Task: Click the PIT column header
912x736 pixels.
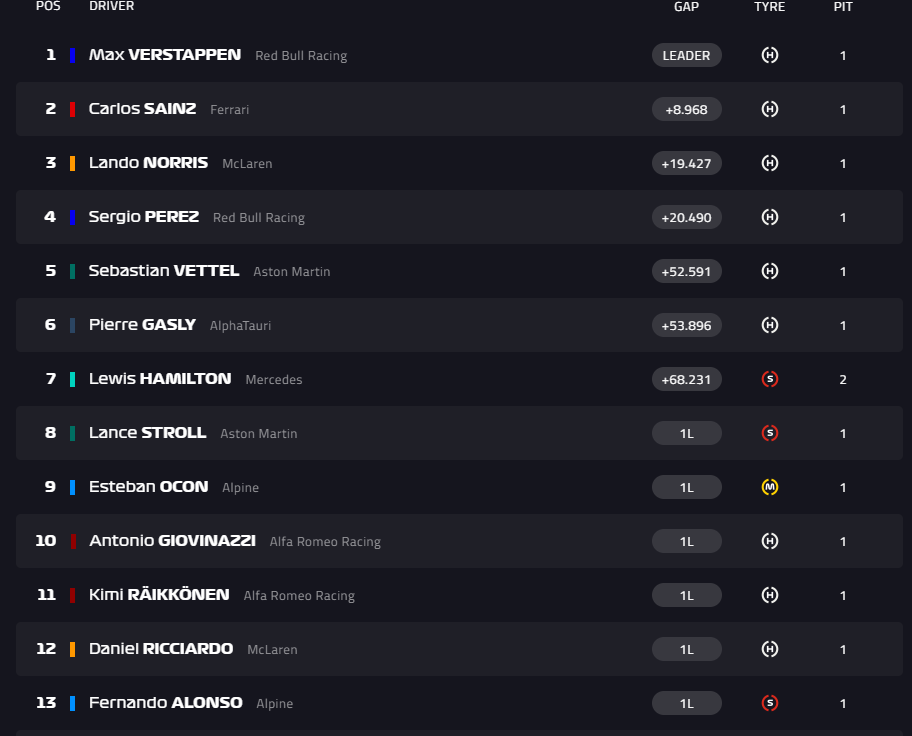Action: coord(843,6)
